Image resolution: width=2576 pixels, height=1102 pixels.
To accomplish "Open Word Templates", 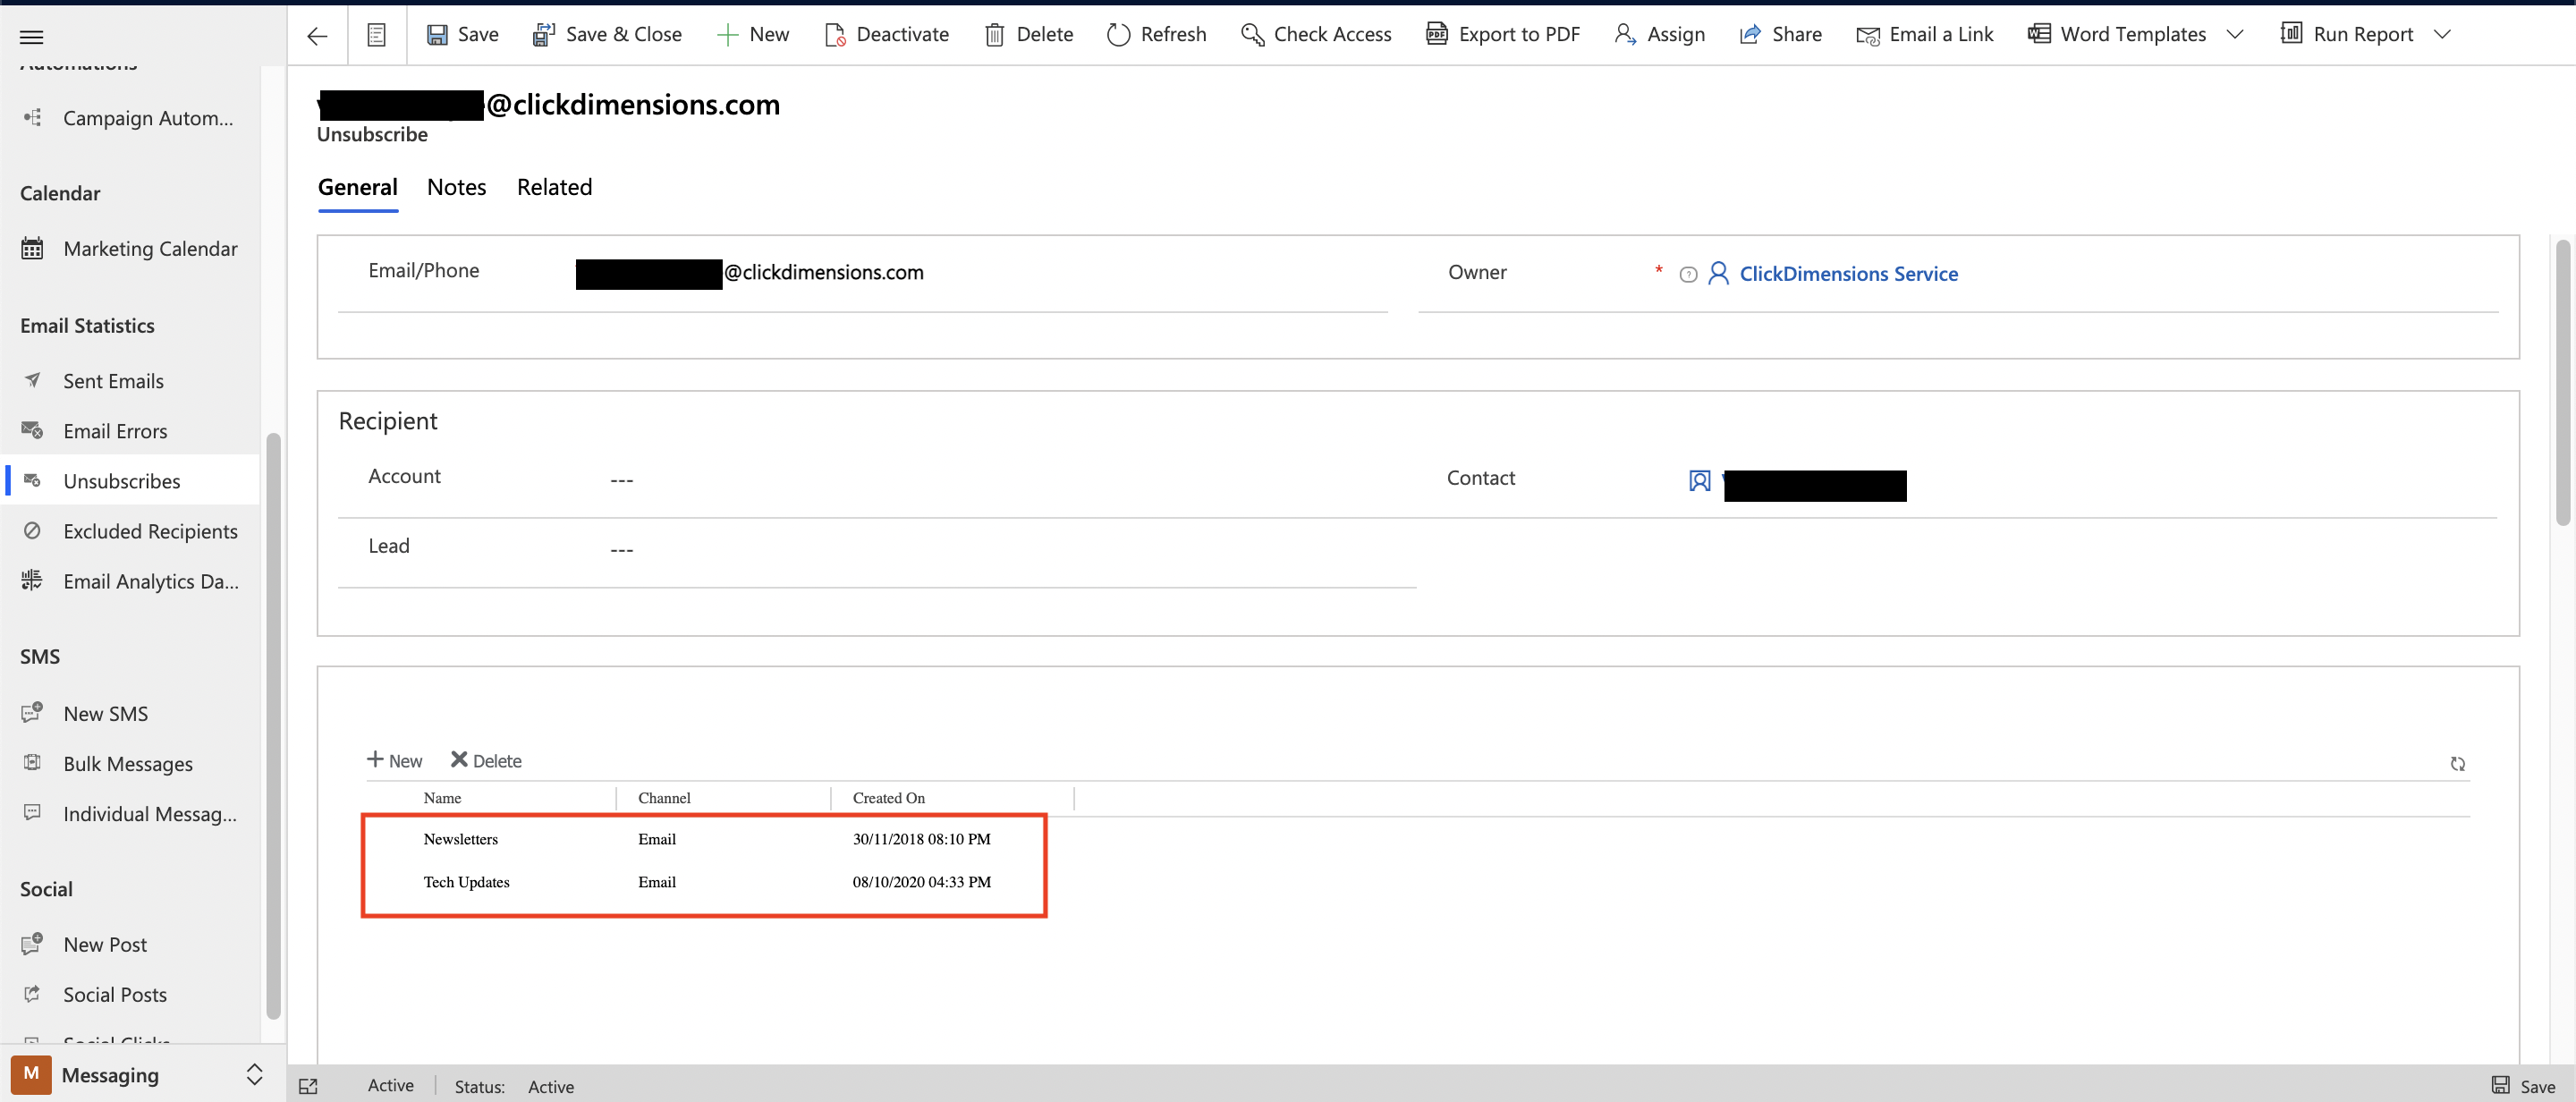I will click(x=2116, y=34).
